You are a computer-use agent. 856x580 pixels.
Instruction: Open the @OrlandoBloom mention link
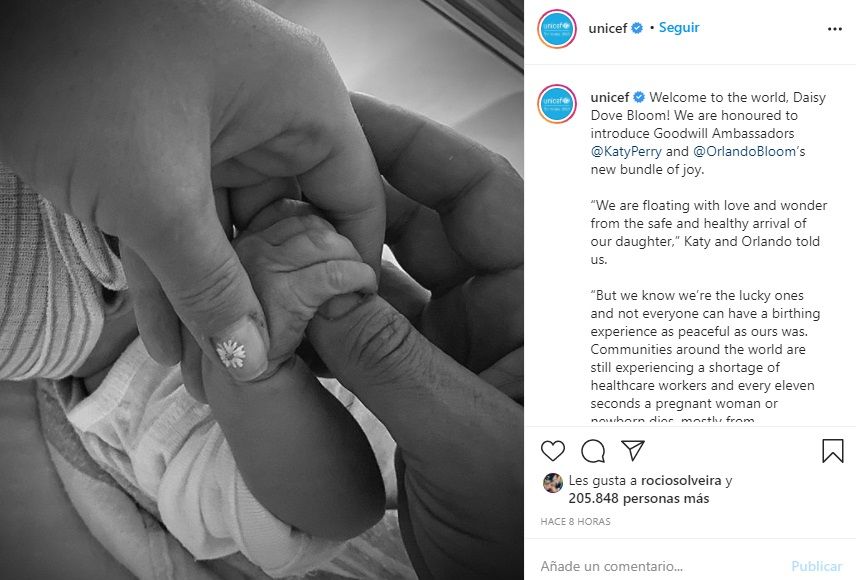click(745, 151)
